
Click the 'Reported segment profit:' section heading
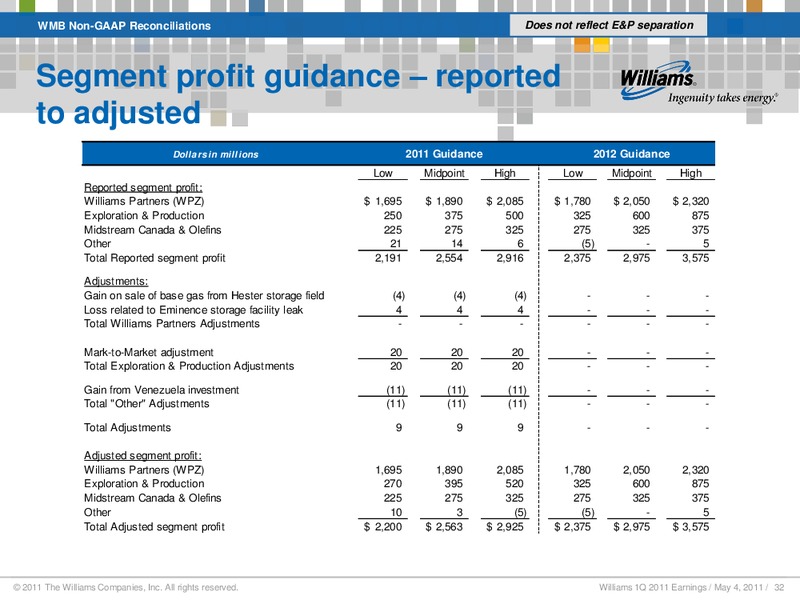[x=143, y=187]
